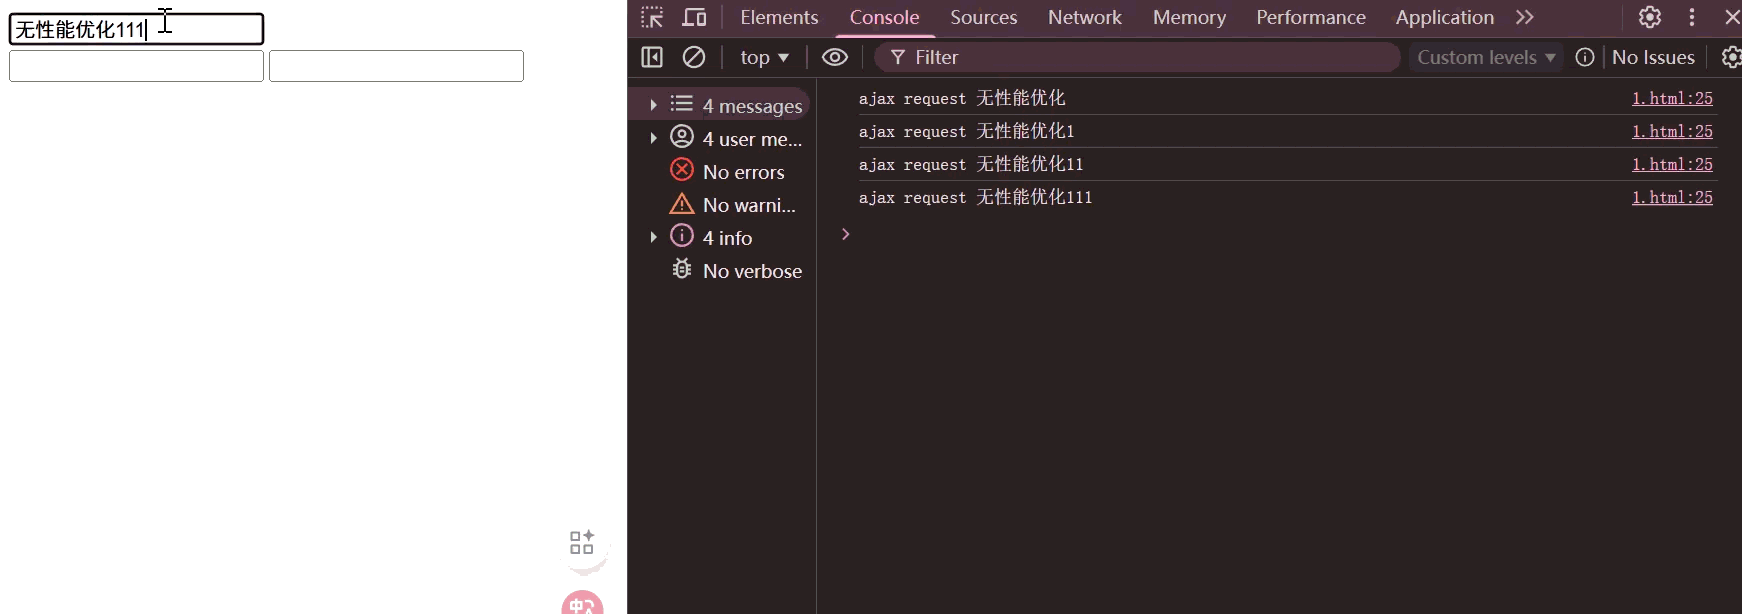Open 1.html:25 link for 无性能优化 log
The width and height of the screenshot is (1742, 614).
point(1672,98)
